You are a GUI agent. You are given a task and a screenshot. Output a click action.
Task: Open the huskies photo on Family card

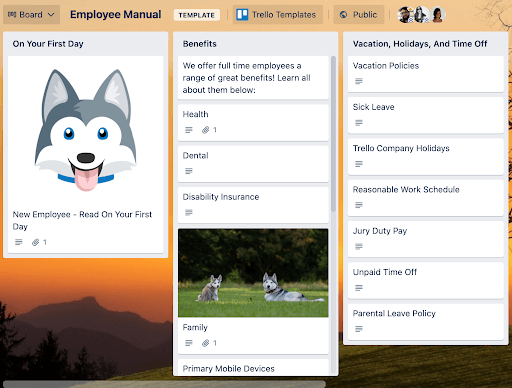(x=253, y=273)
